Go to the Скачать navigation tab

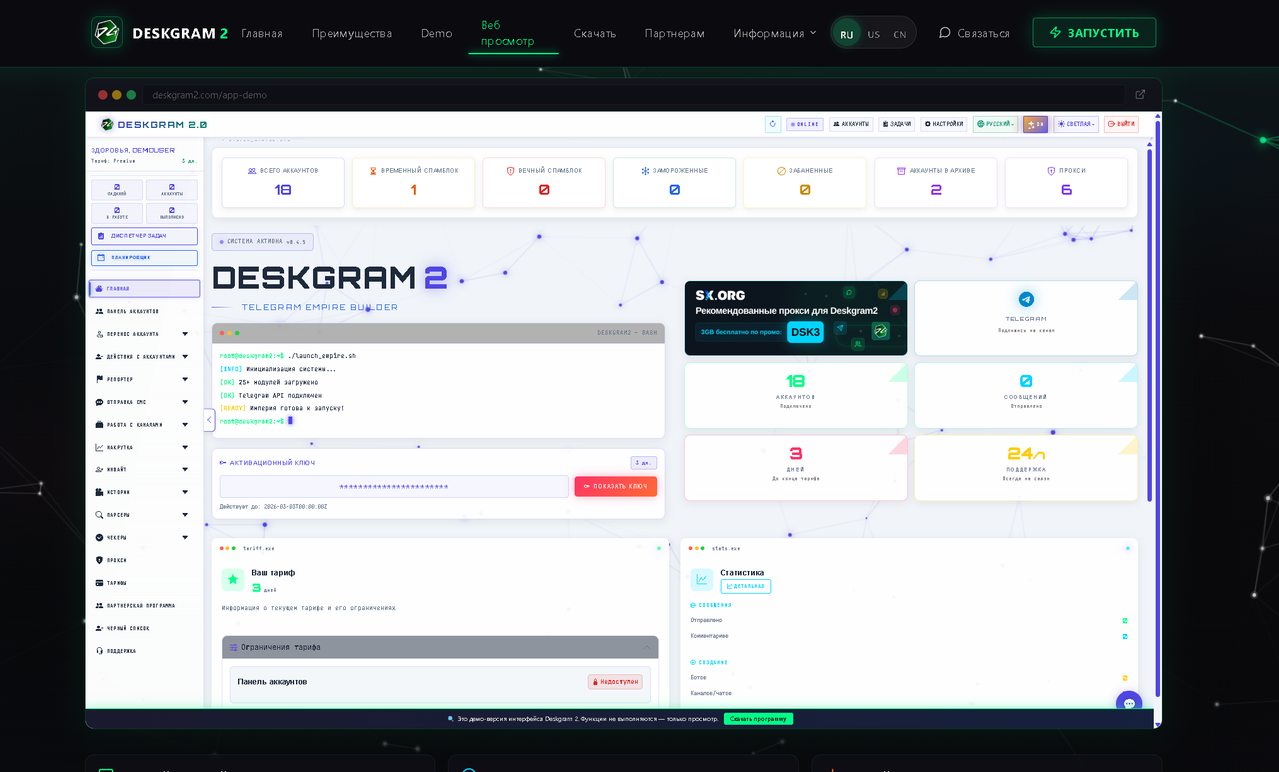tap(594, 33)
